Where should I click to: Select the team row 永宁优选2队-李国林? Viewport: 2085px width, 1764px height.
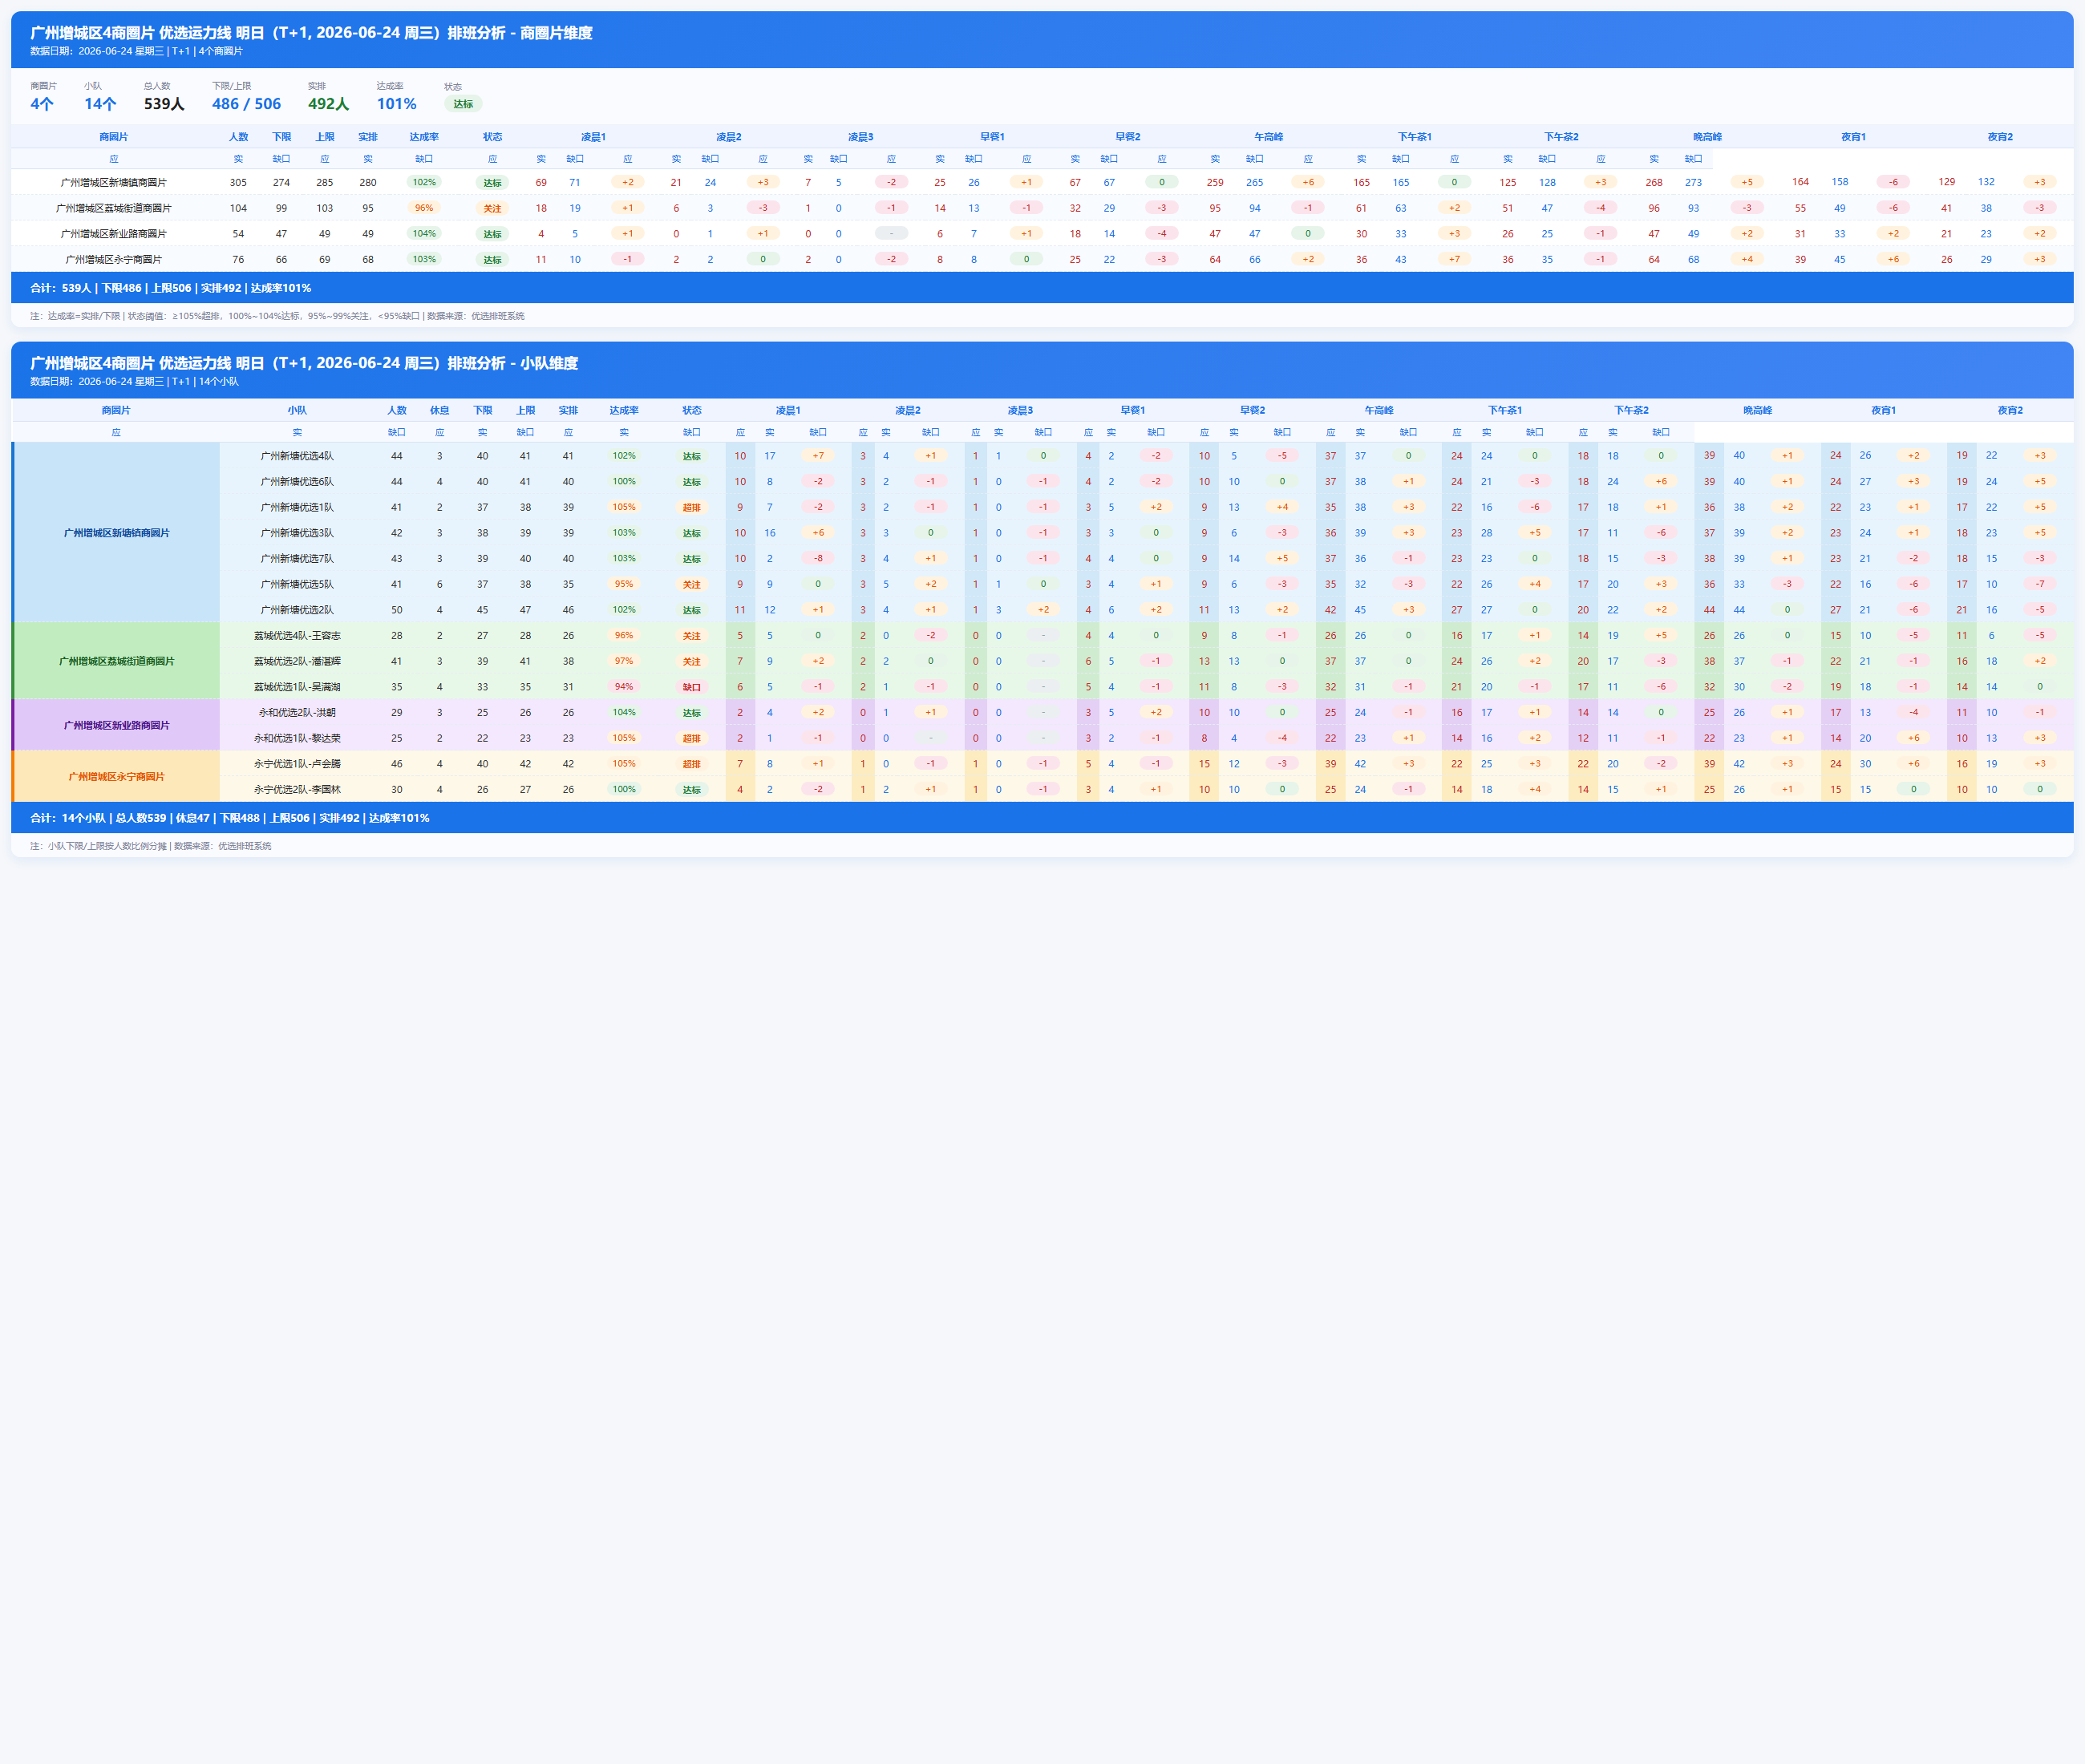(1146, 789)
